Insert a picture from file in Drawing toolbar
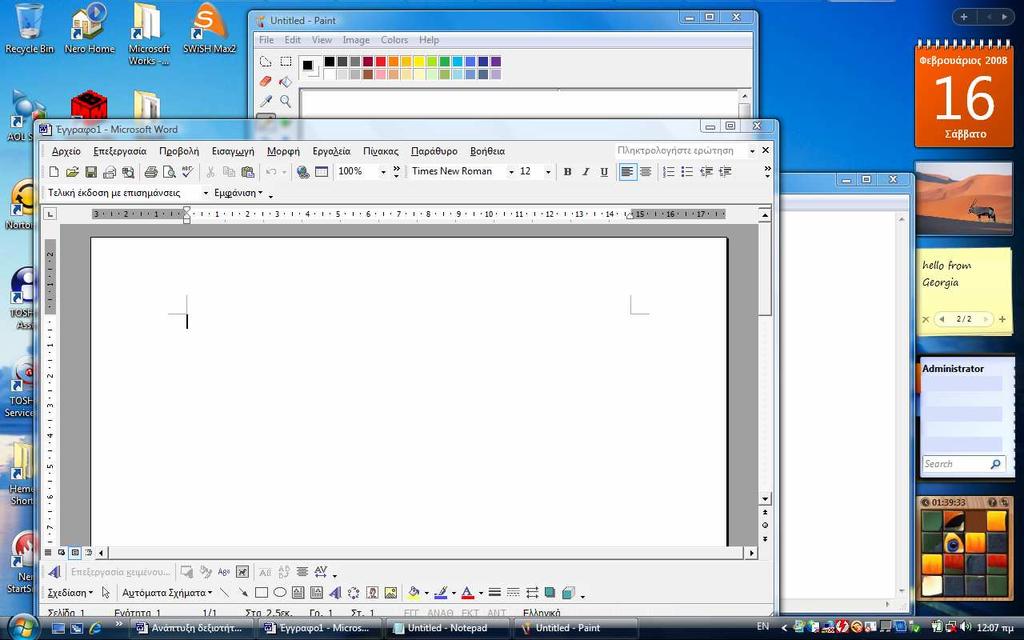 [391, 592]
